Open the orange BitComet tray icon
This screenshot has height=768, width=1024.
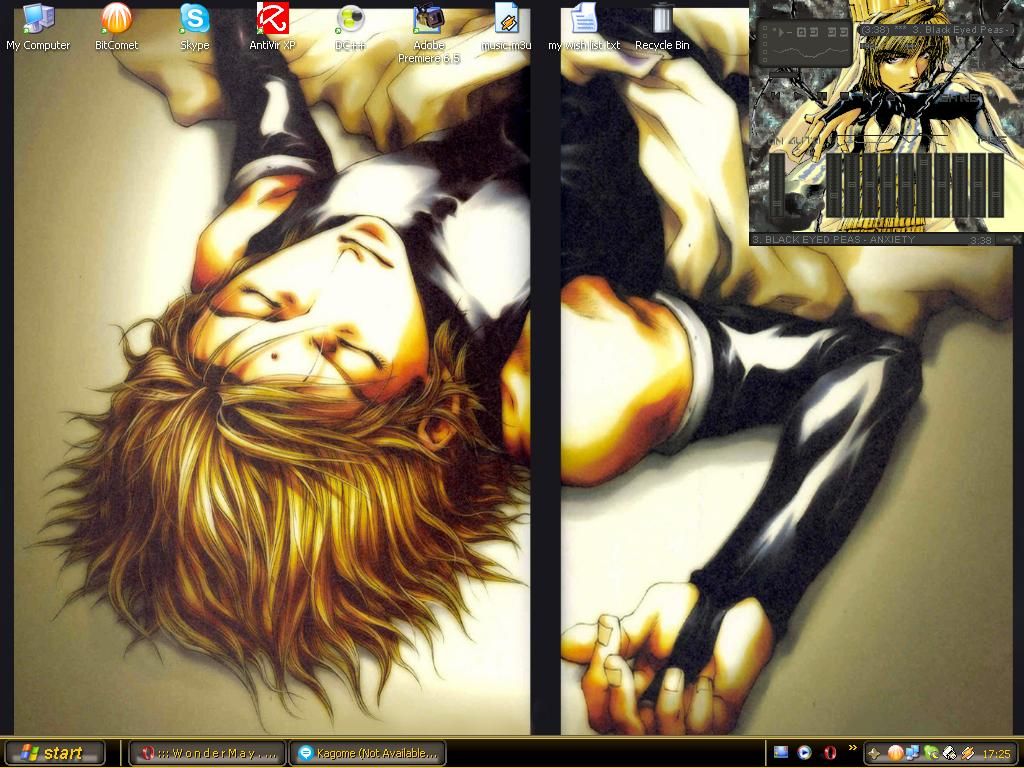895,754
